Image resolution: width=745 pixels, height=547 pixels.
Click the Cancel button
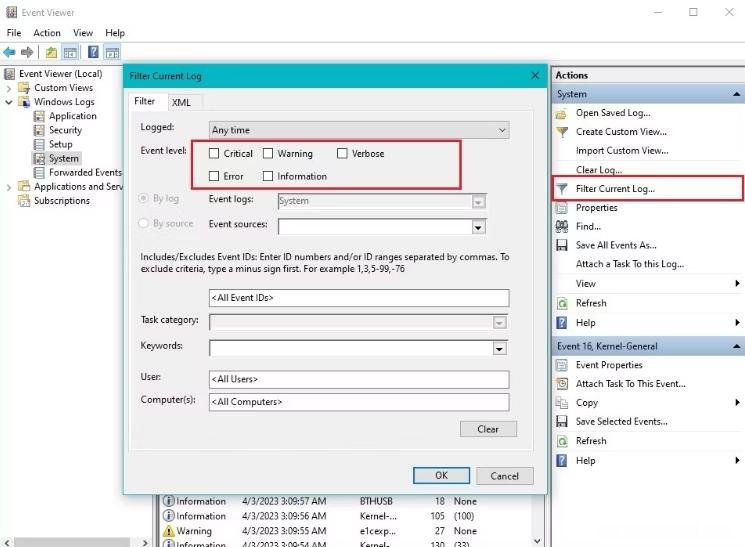point(505,476)
